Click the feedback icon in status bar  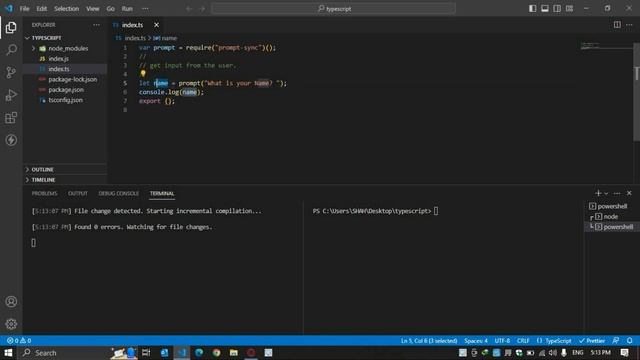616,340
